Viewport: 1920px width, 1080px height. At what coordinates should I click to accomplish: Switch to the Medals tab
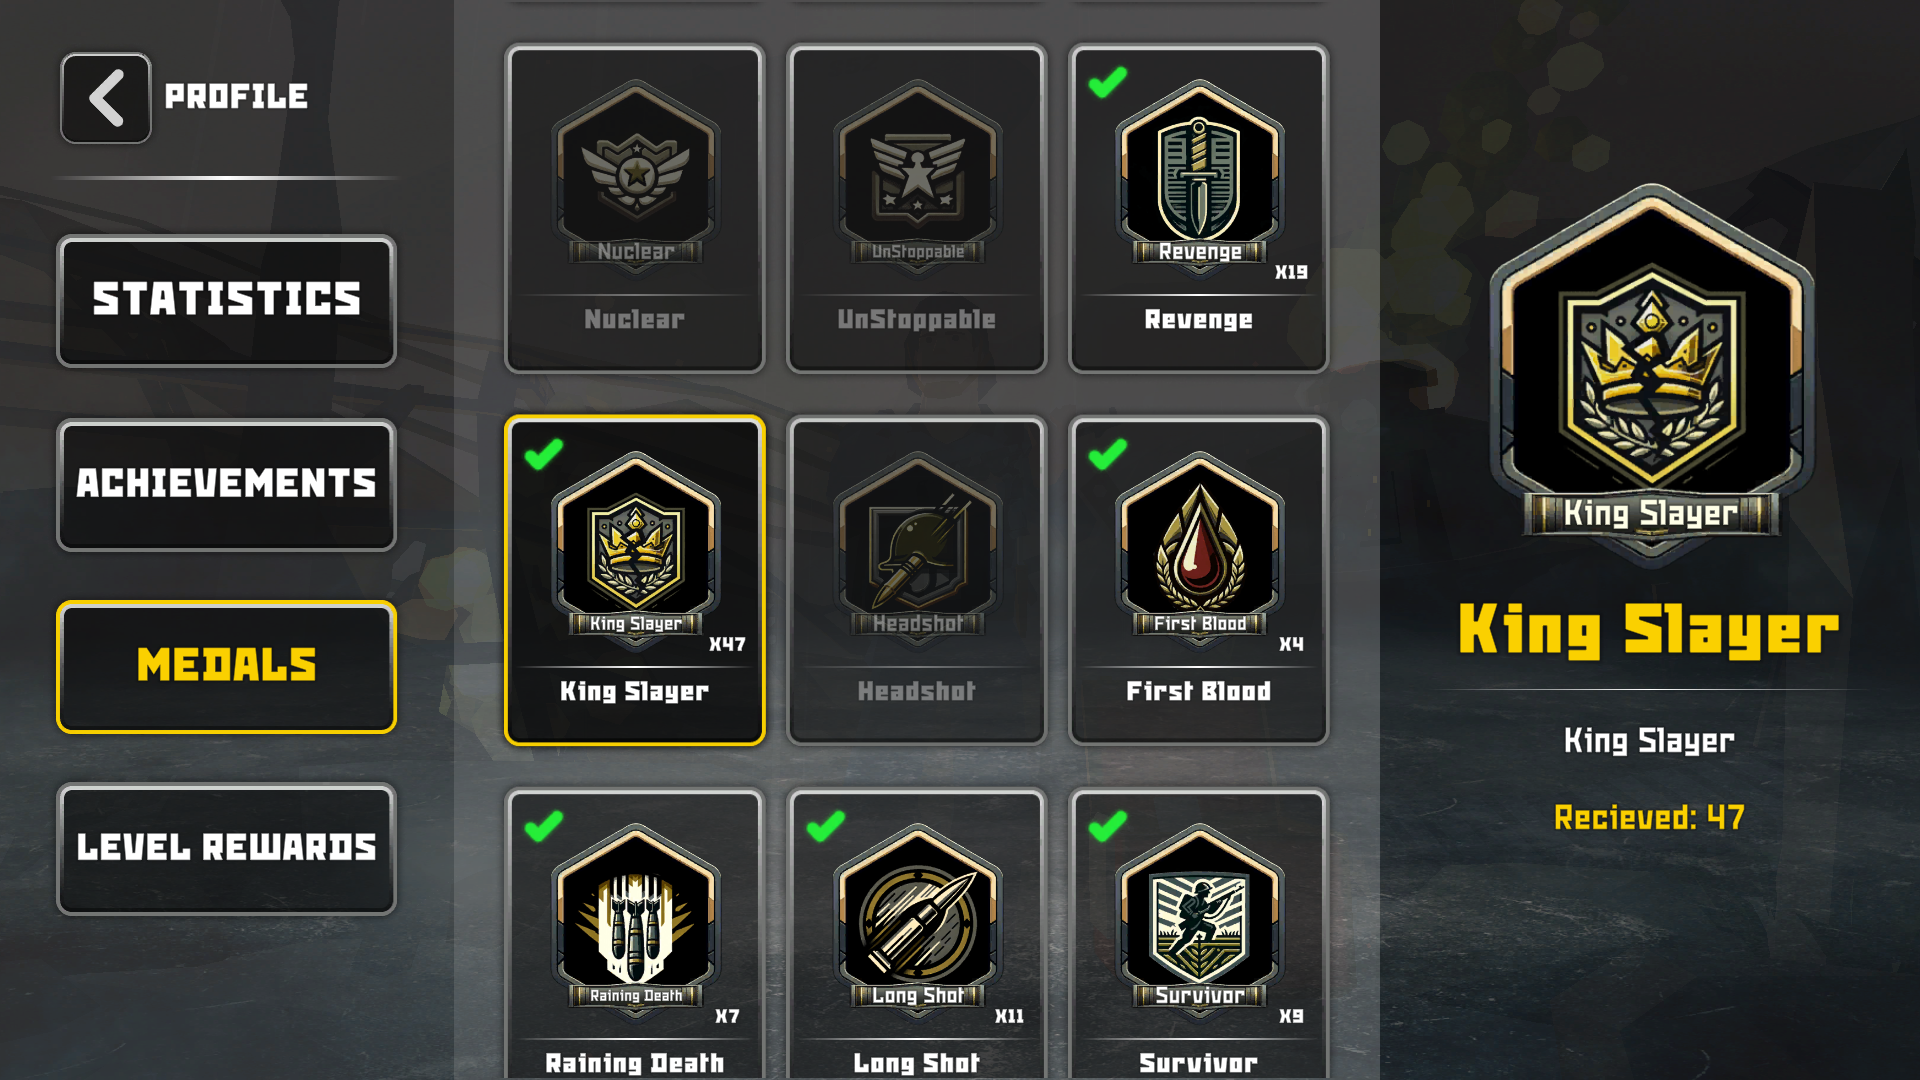(x=227, y=667)
